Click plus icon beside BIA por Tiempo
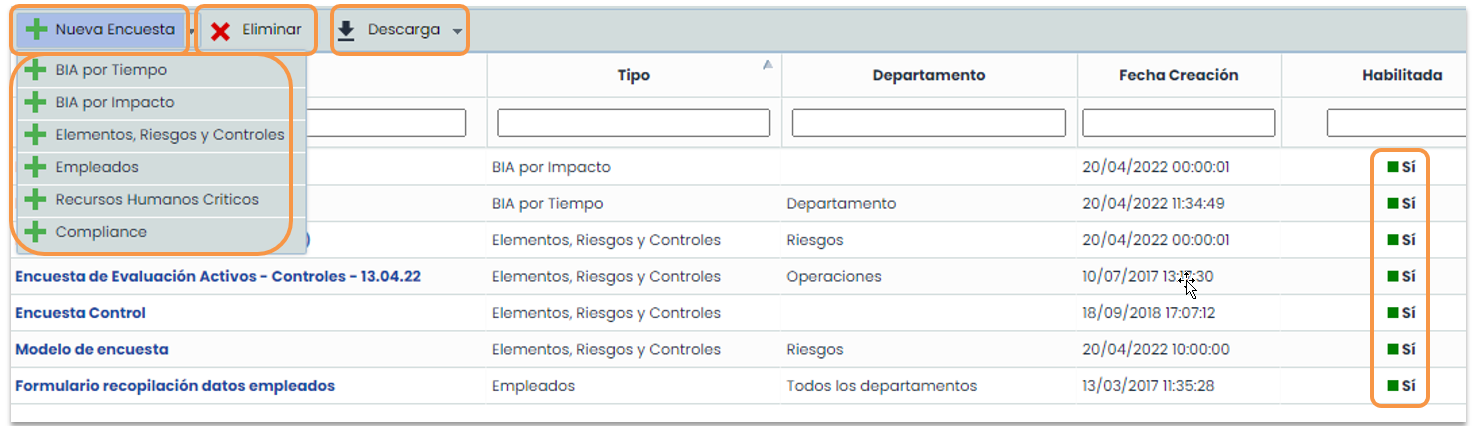 (x=36, y=71)
